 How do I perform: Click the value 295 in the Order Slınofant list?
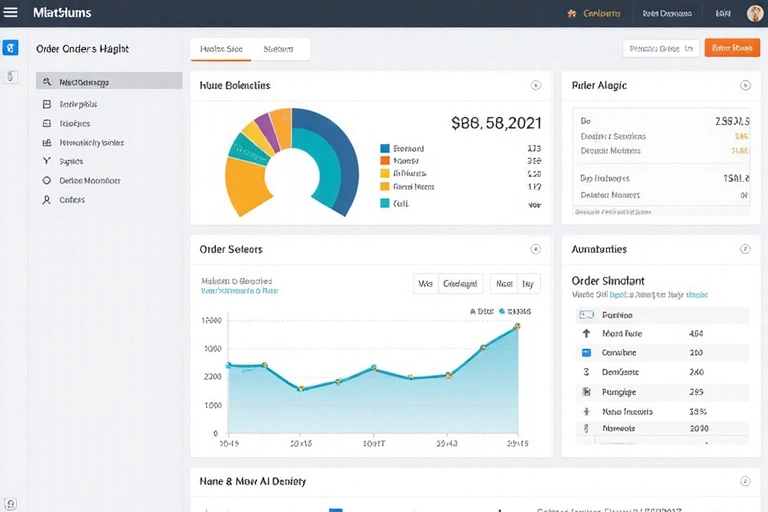pos(696,392)
